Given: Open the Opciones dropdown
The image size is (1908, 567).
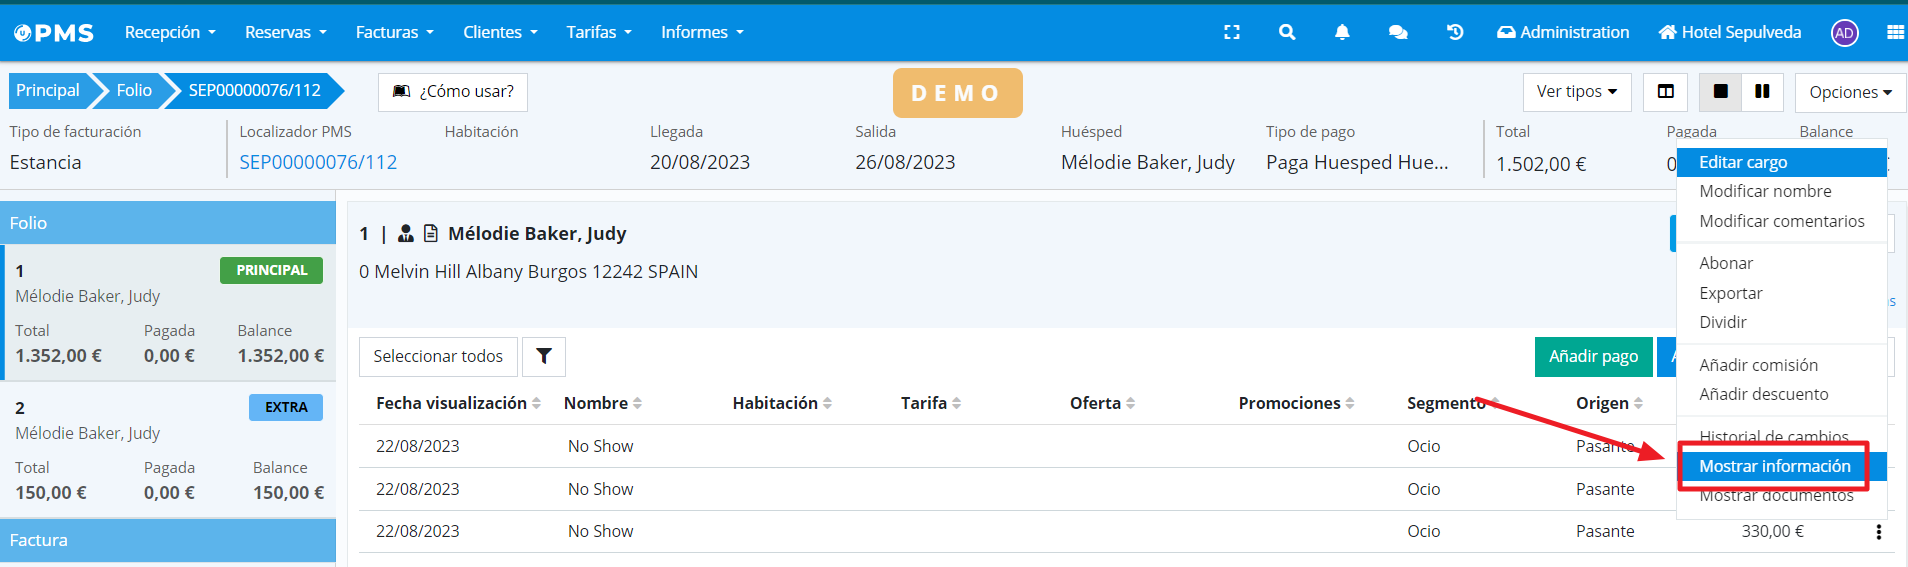Looking at the screenshot, I should (1849, 92).
